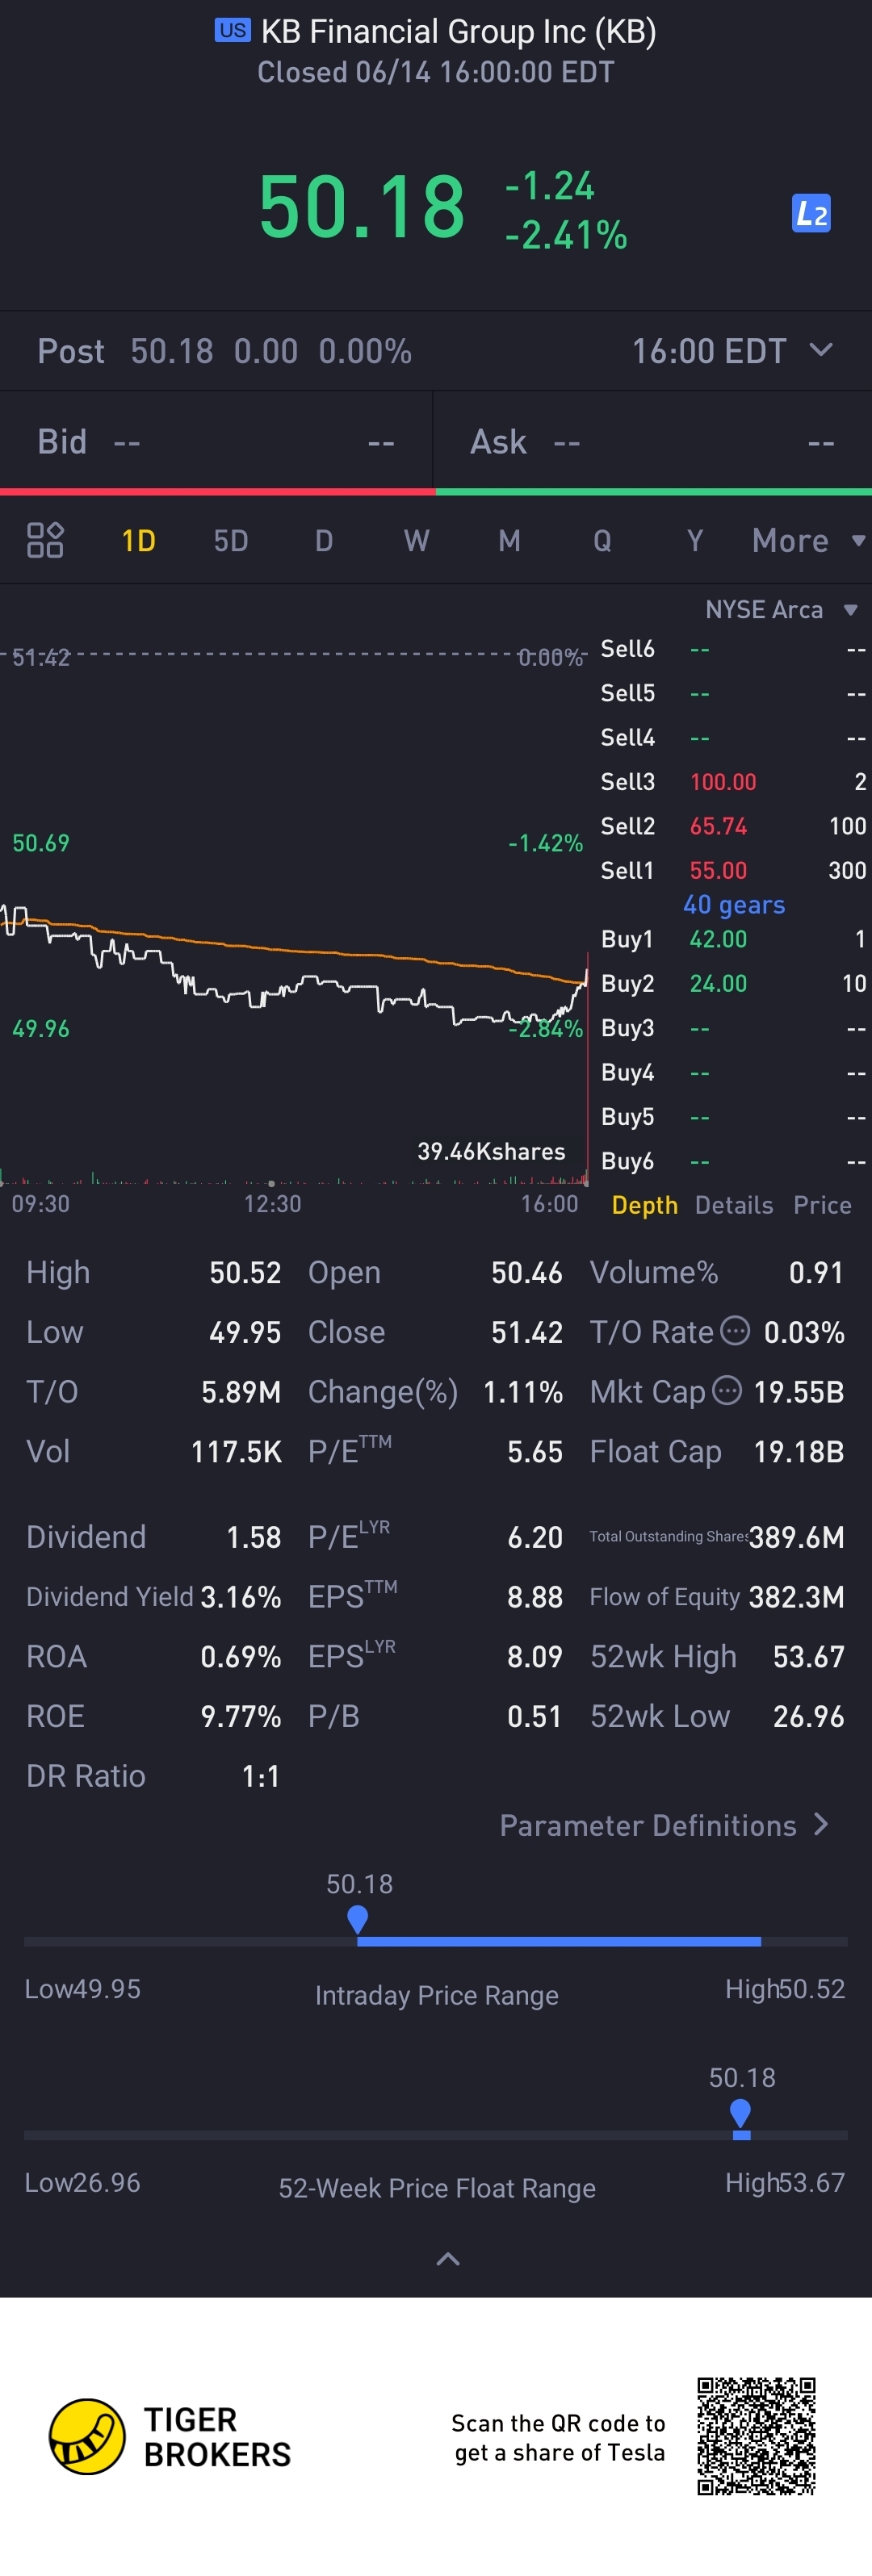Tap the Sell1 55.00 order row
The width and height of the screenshot is (872, 2576).
point(733,870)
